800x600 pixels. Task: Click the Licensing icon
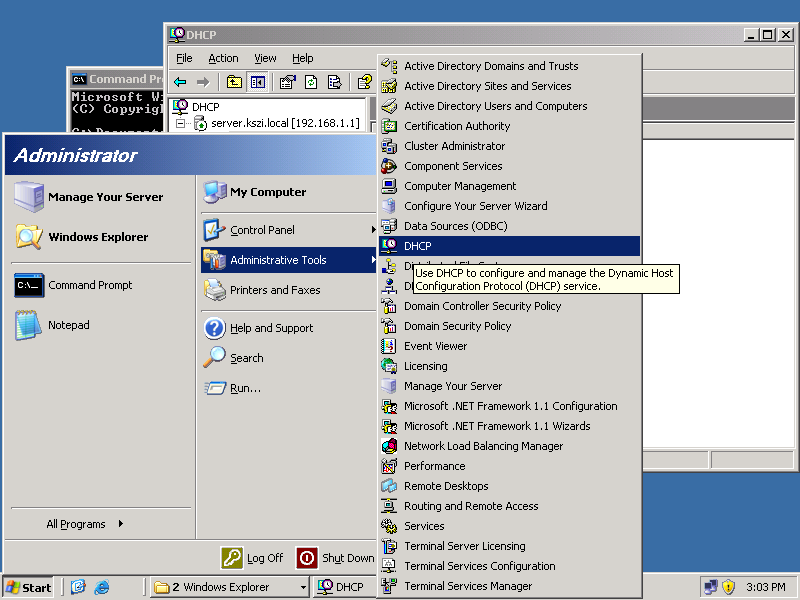(389, 366)
